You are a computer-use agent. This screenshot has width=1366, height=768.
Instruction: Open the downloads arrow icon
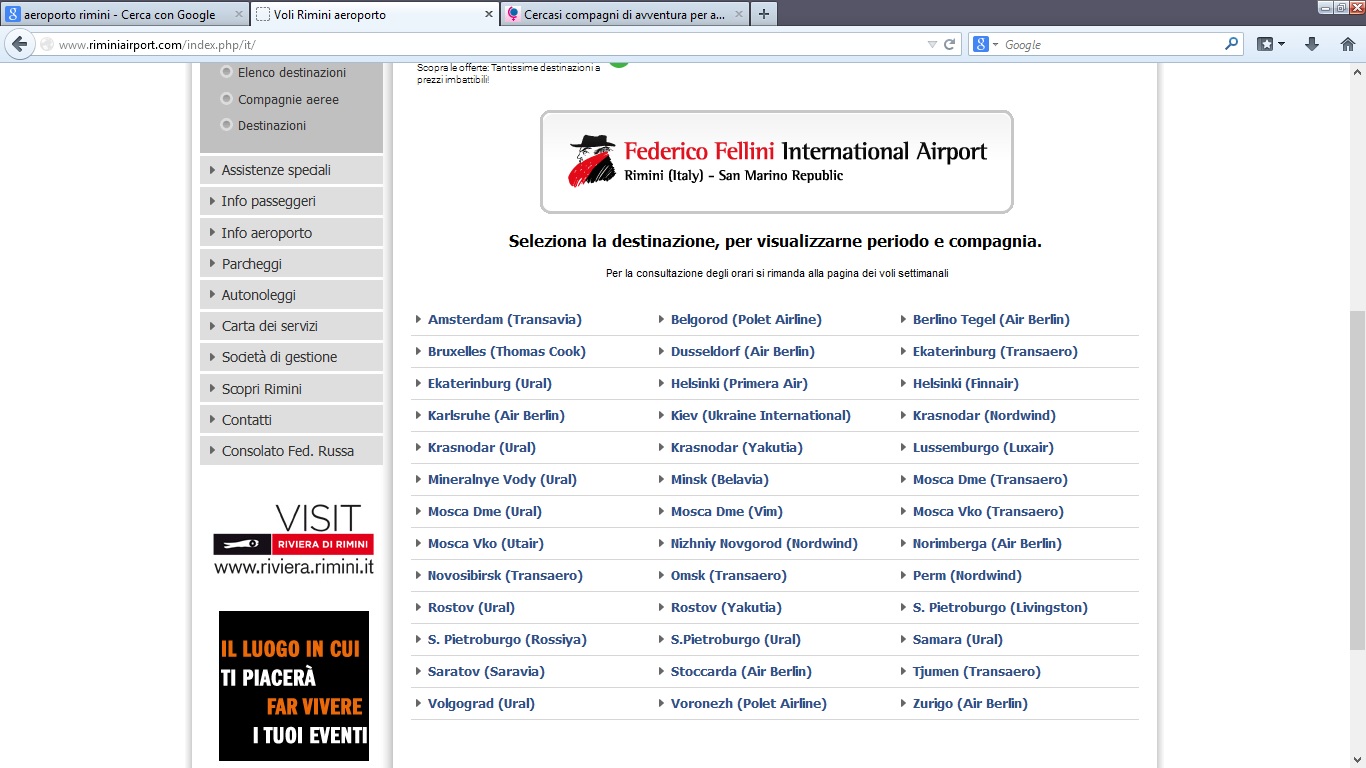click(1312, 45)
